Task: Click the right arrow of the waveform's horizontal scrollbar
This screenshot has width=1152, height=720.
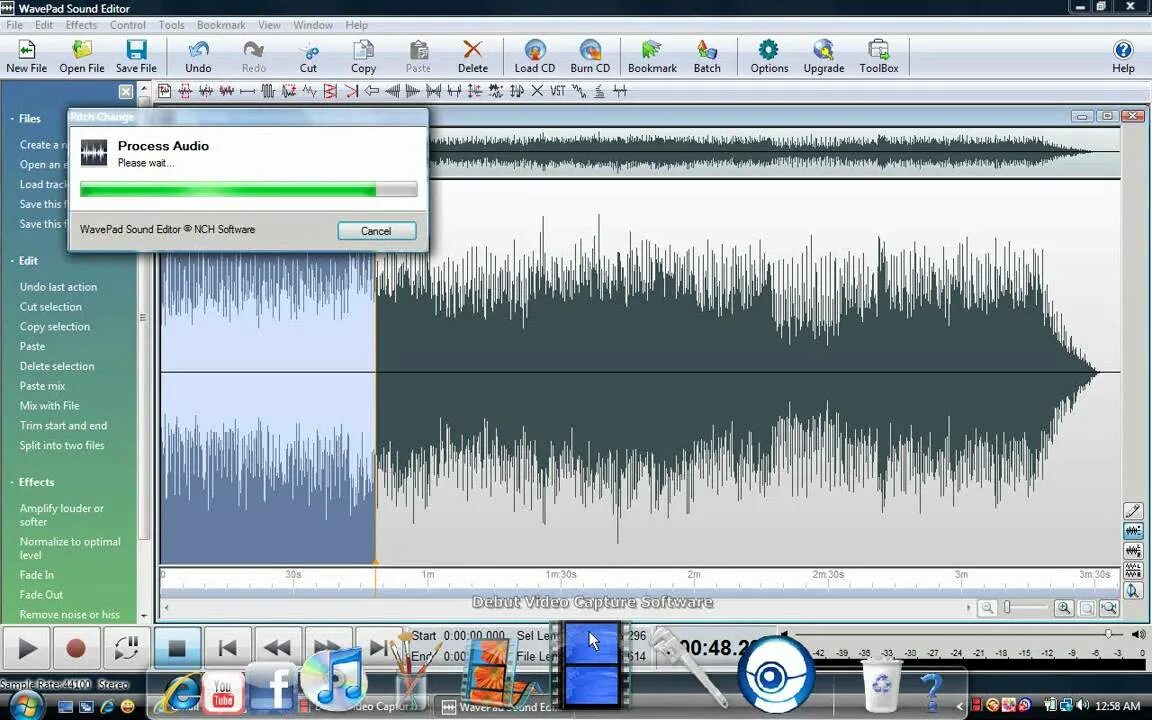Action: [968, 608]
